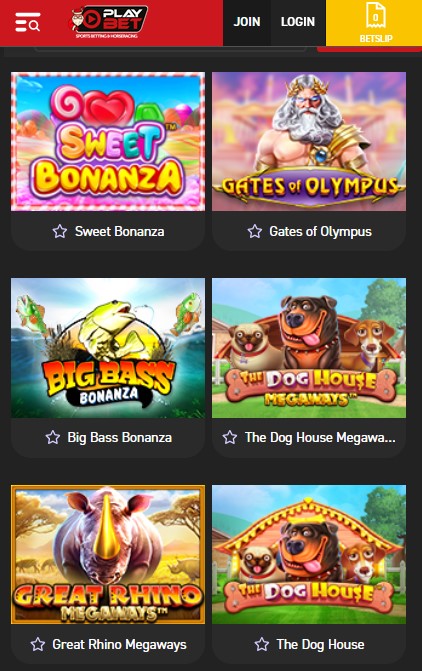Open Great Rhino Megaways game image
Image resolution: width=422 pixels, height=671 pixels.
108,554
